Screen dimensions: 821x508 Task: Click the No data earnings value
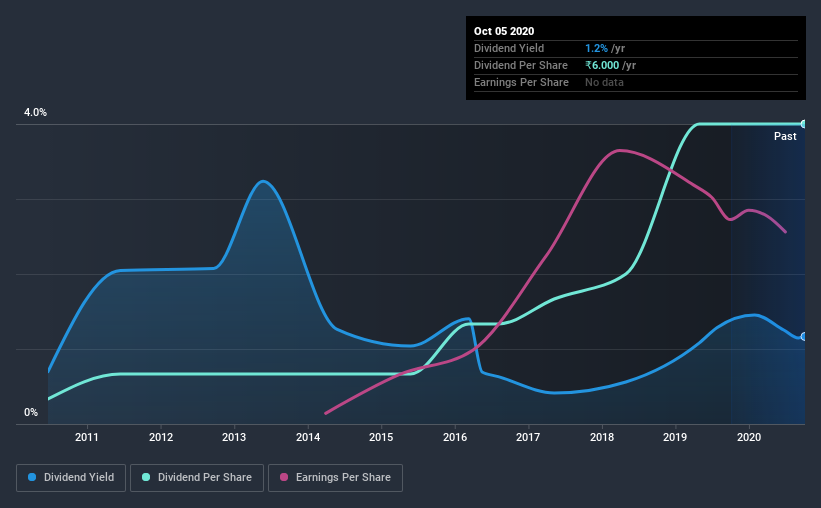(604, 82)
